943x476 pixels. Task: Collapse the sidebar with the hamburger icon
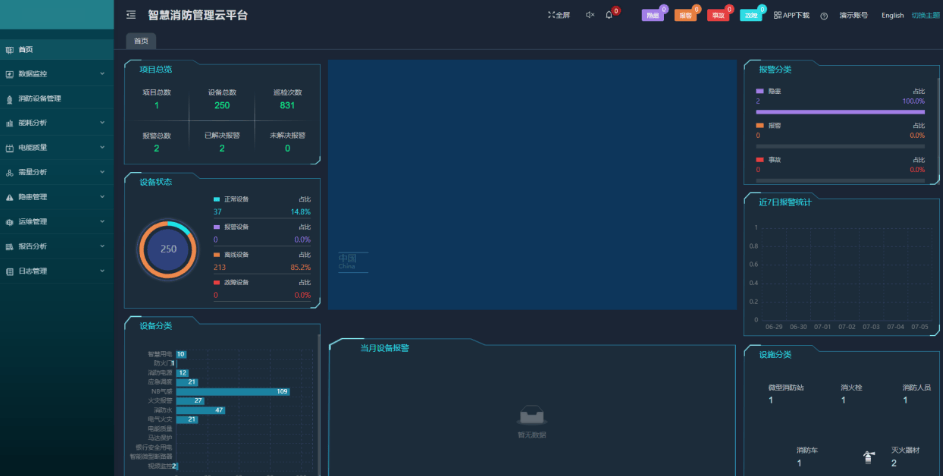[131, 15]
